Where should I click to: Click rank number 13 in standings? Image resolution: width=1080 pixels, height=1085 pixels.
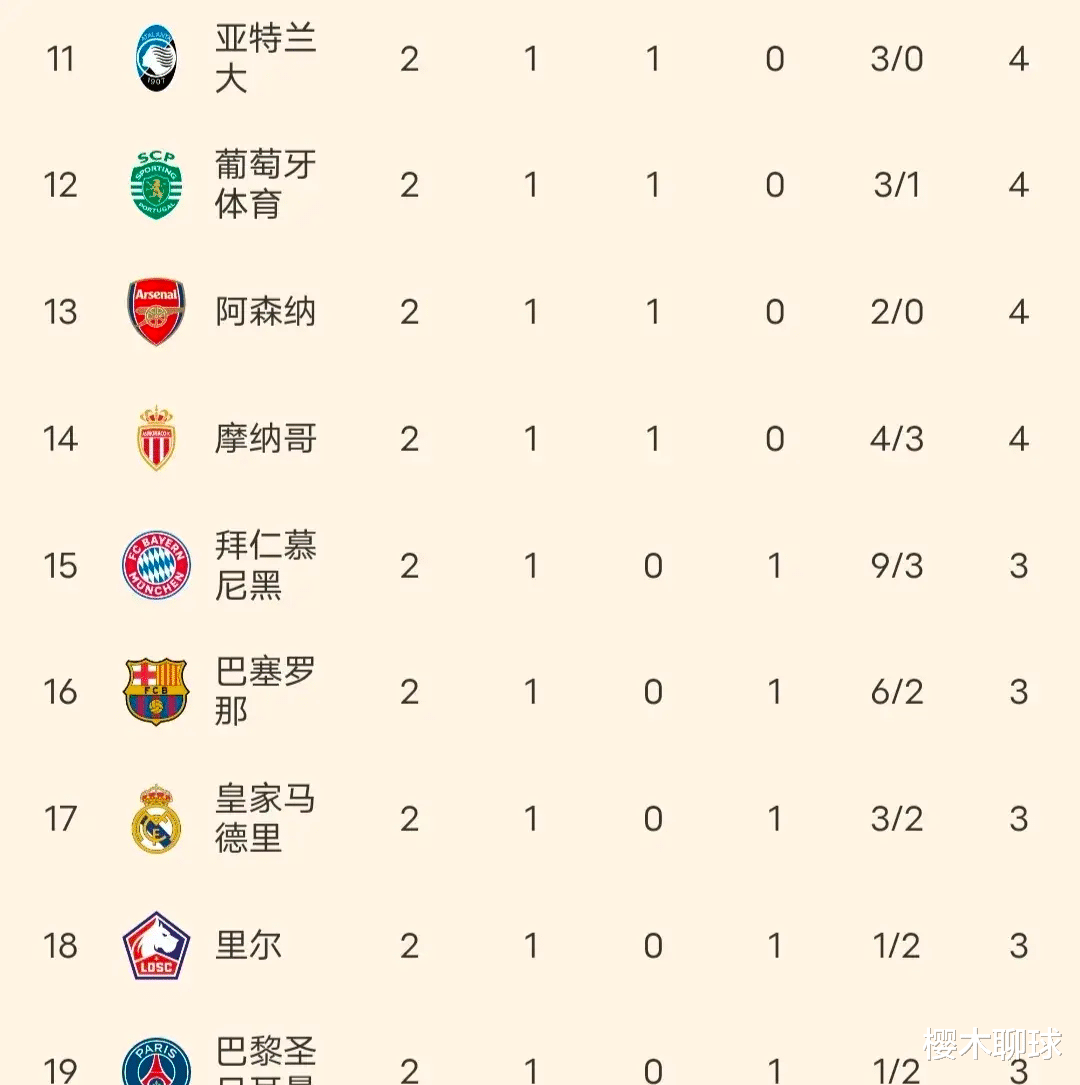point(61,312)
